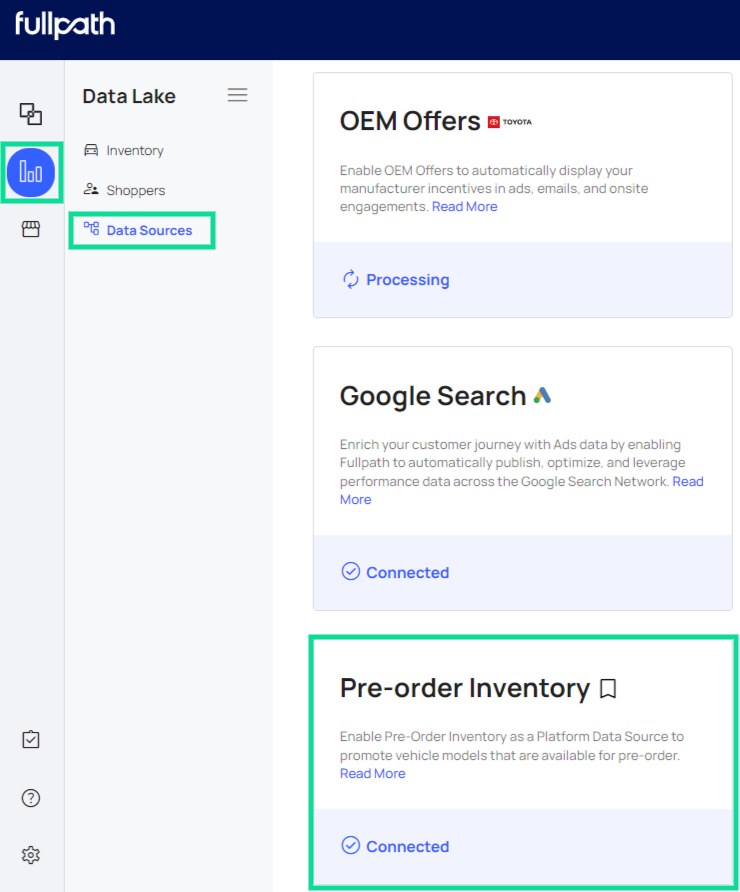This screenshot has height=892, width=740.
Task: Click the Toyota logo on OEM Offers
Action: (510, 122)
